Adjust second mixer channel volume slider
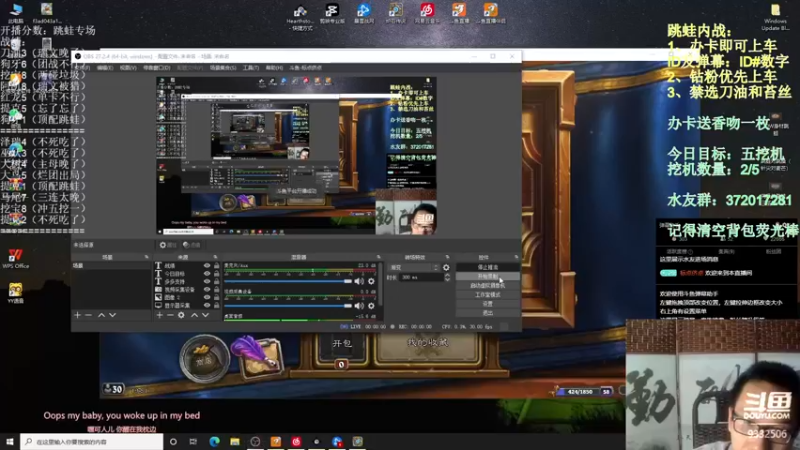 point(288,306)
